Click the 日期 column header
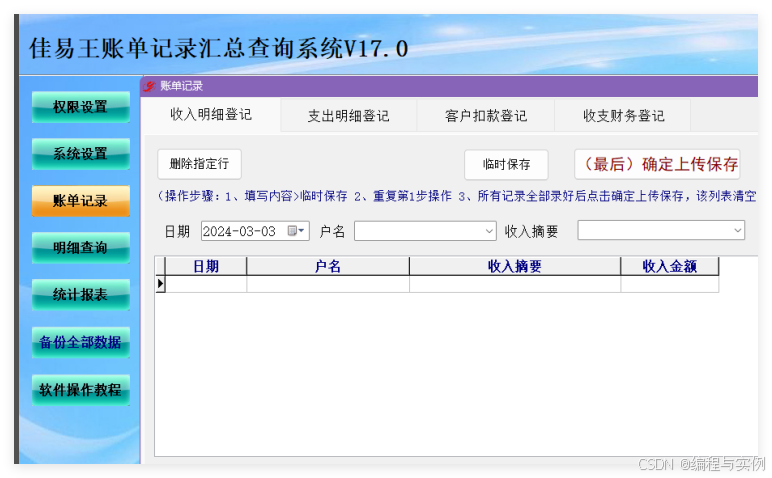This screenshot has width=772, height=478. [206, 266]
